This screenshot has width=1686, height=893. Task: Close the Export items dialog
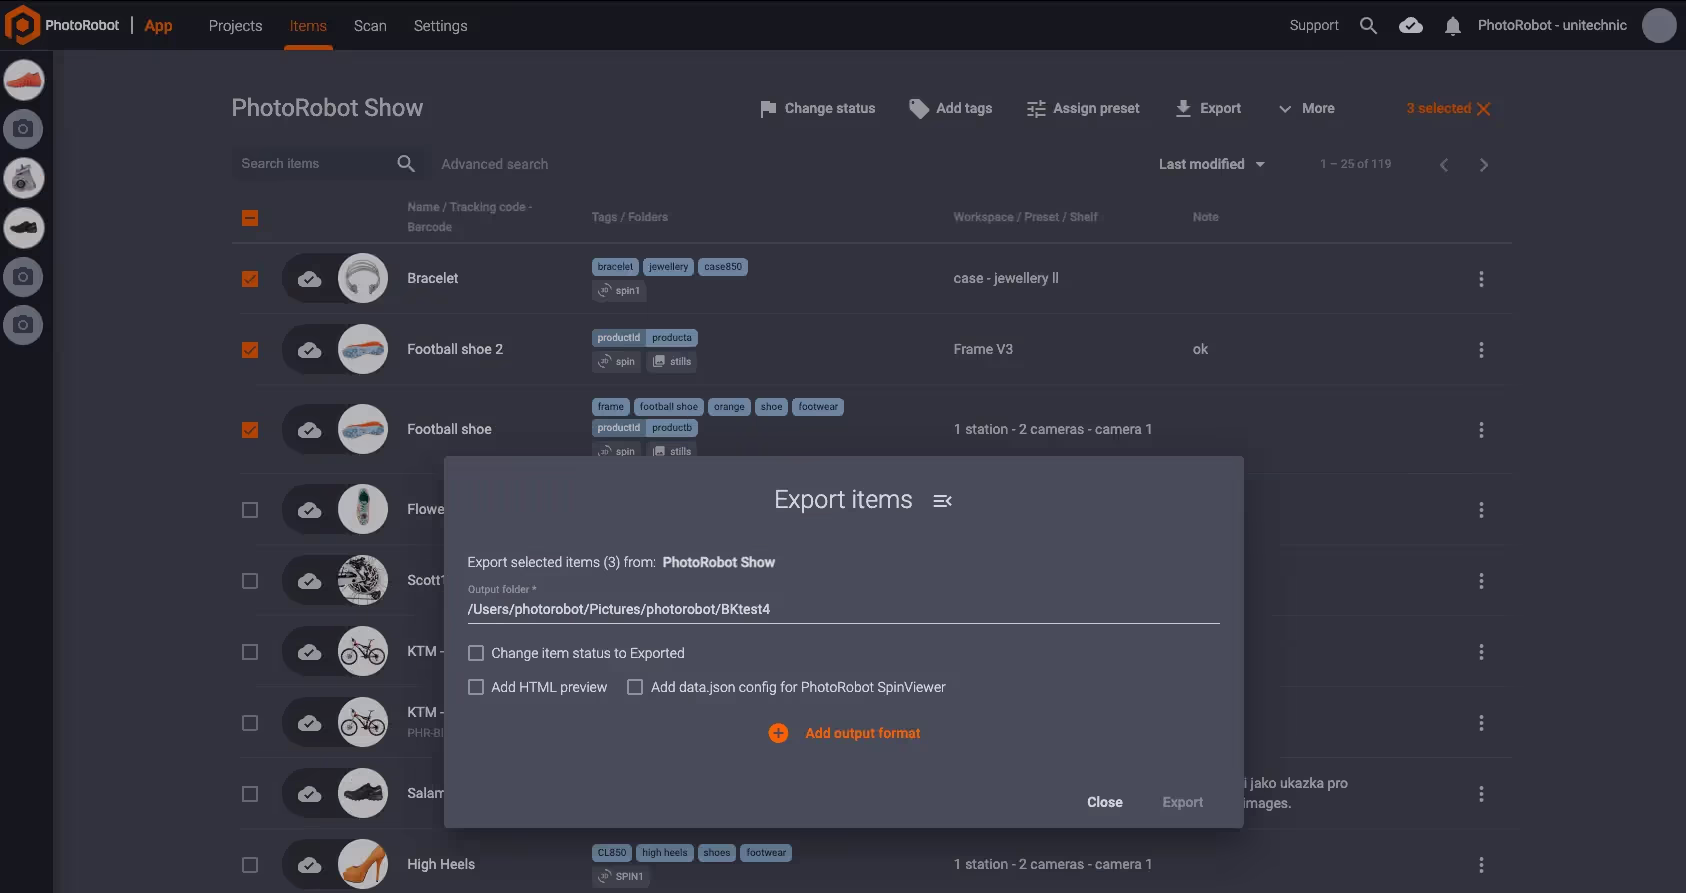point(1105,802)
